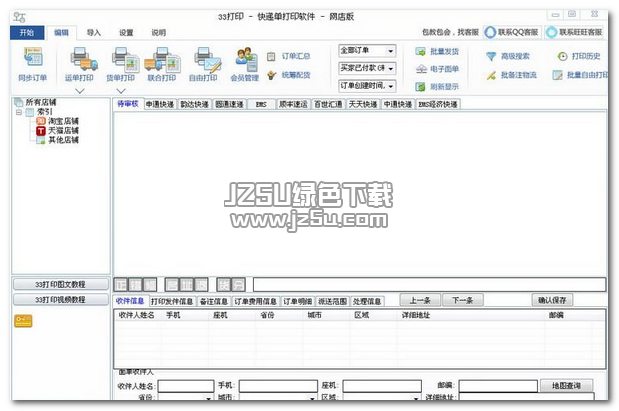Screen dimensions: 619x411
Task: Click the 订单汇总 order summary icon
Action: tap(271, 56)
